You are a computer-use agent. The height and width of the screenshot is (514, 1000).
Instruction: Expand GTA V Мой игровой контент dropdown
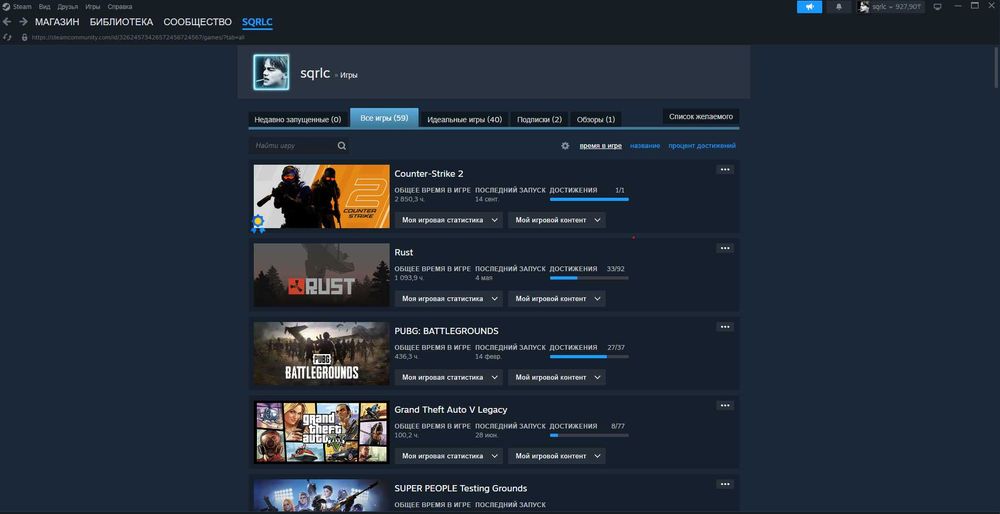pos(557,455)
